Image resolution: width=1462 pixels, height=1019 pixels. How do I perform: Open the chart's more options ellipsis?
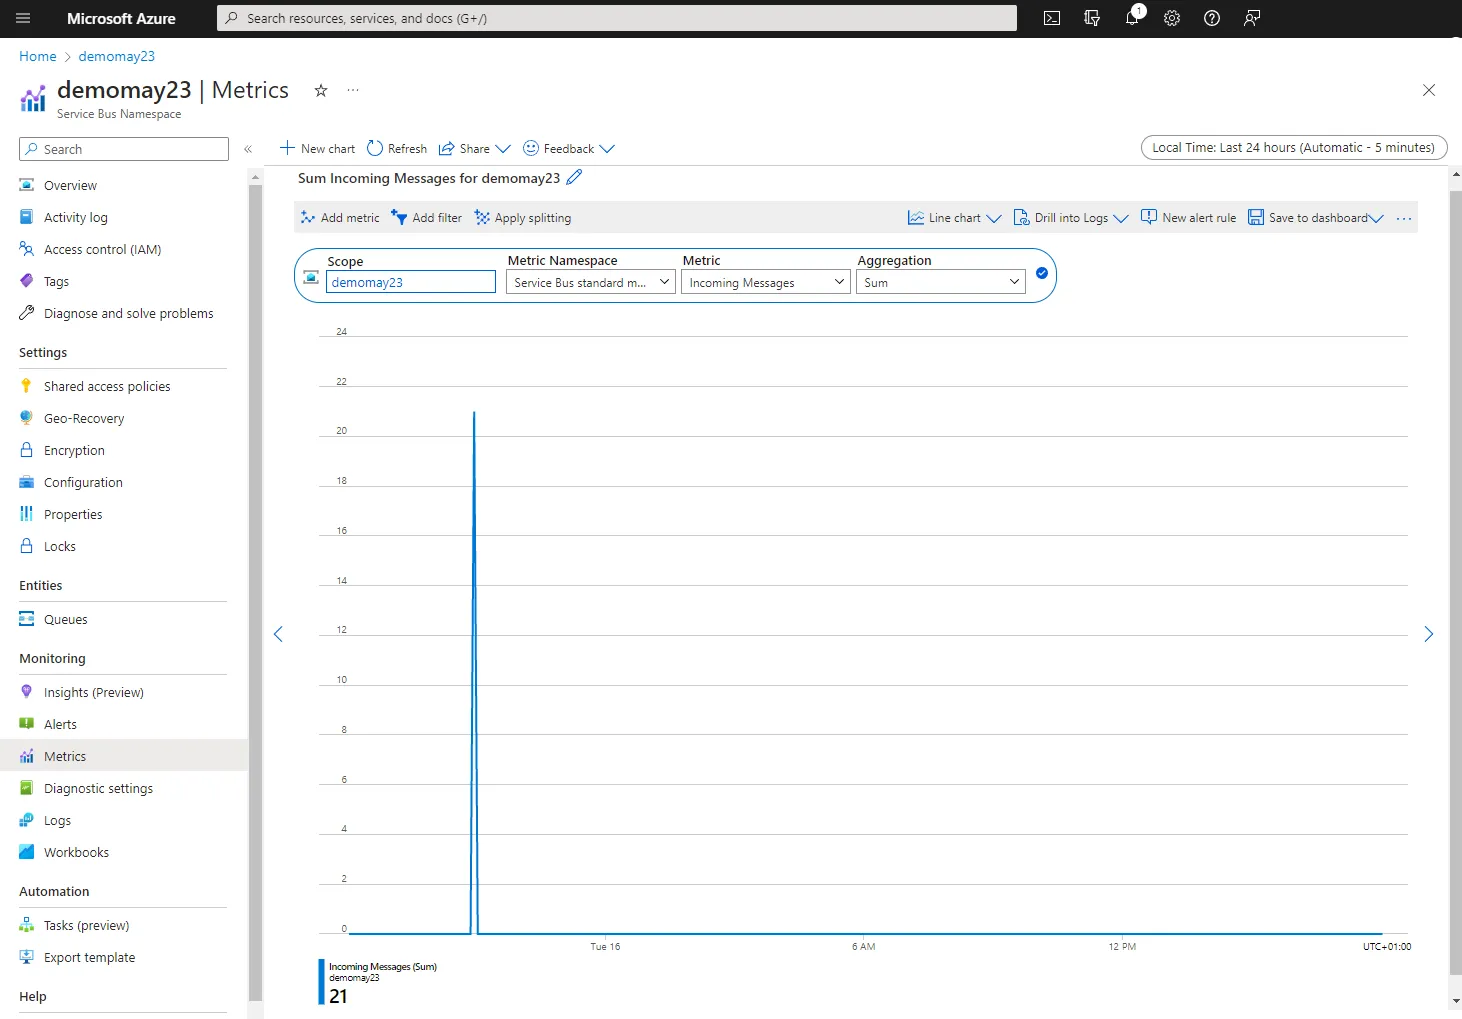[x=1404, y=218]
